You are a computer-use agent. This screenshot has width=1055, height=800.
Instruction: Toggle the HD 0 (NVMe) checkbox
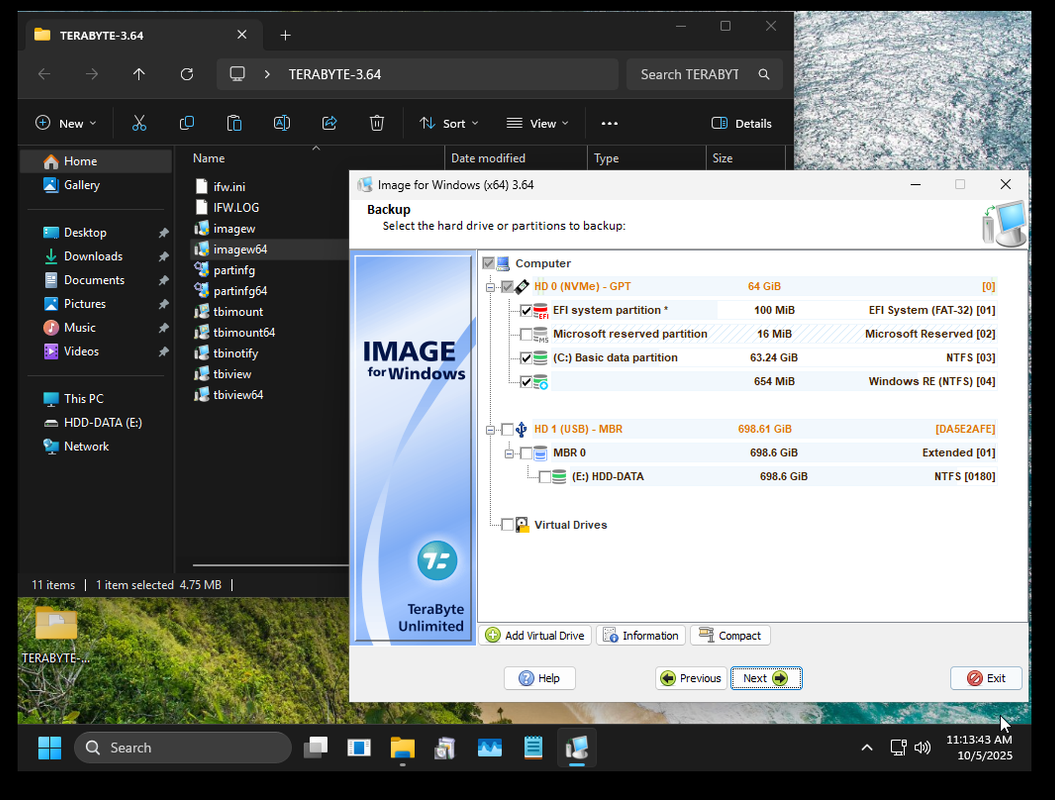[507, 287]
